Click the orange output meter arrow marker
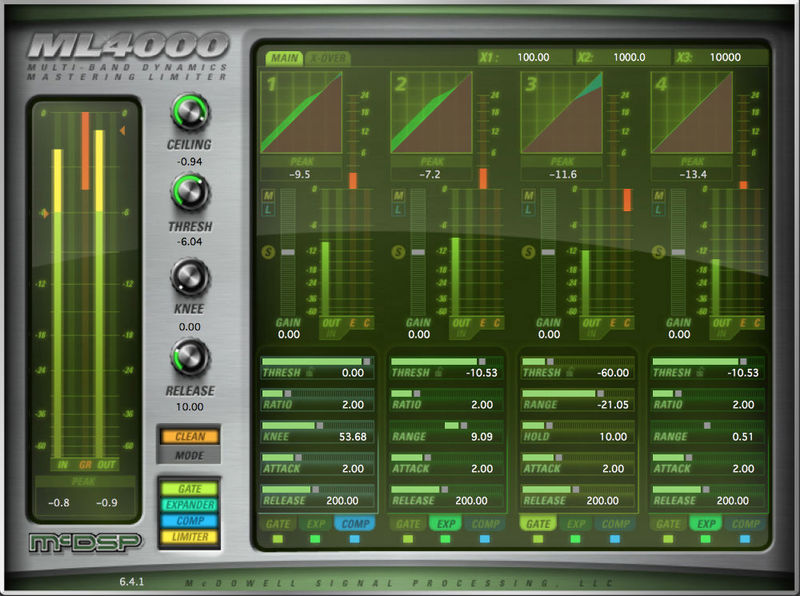The height and width of the screenshot is (596, 800). click(122, 131)
